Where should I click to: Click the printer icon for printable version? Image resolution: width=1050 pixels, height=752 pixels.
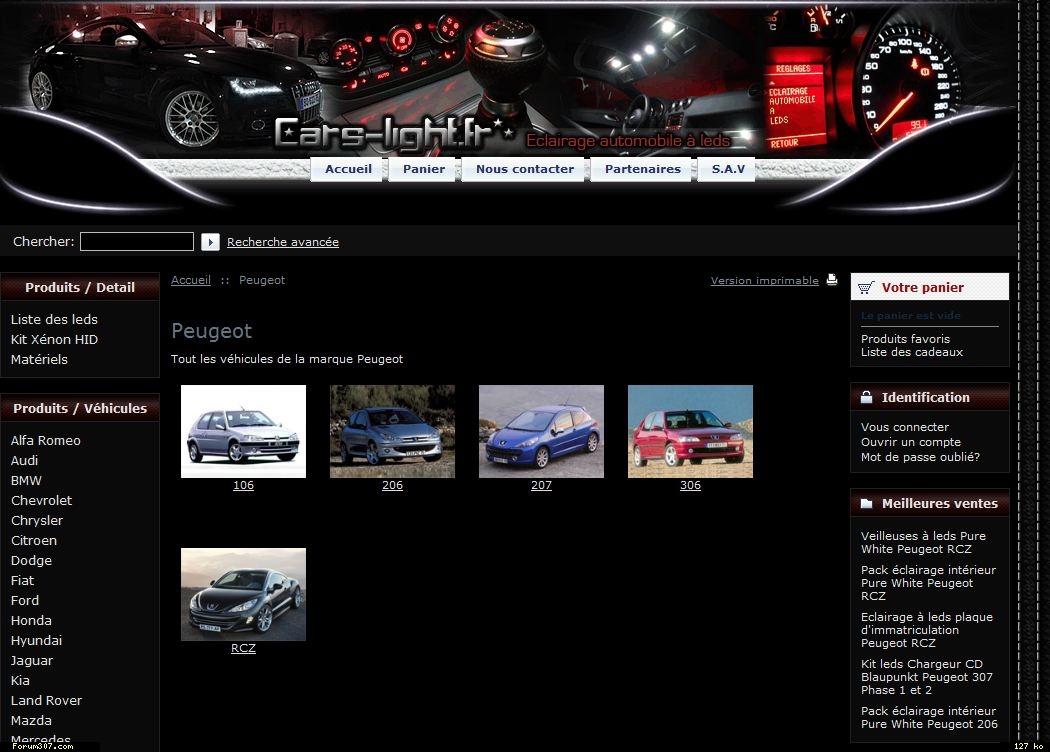coord(831,280)
